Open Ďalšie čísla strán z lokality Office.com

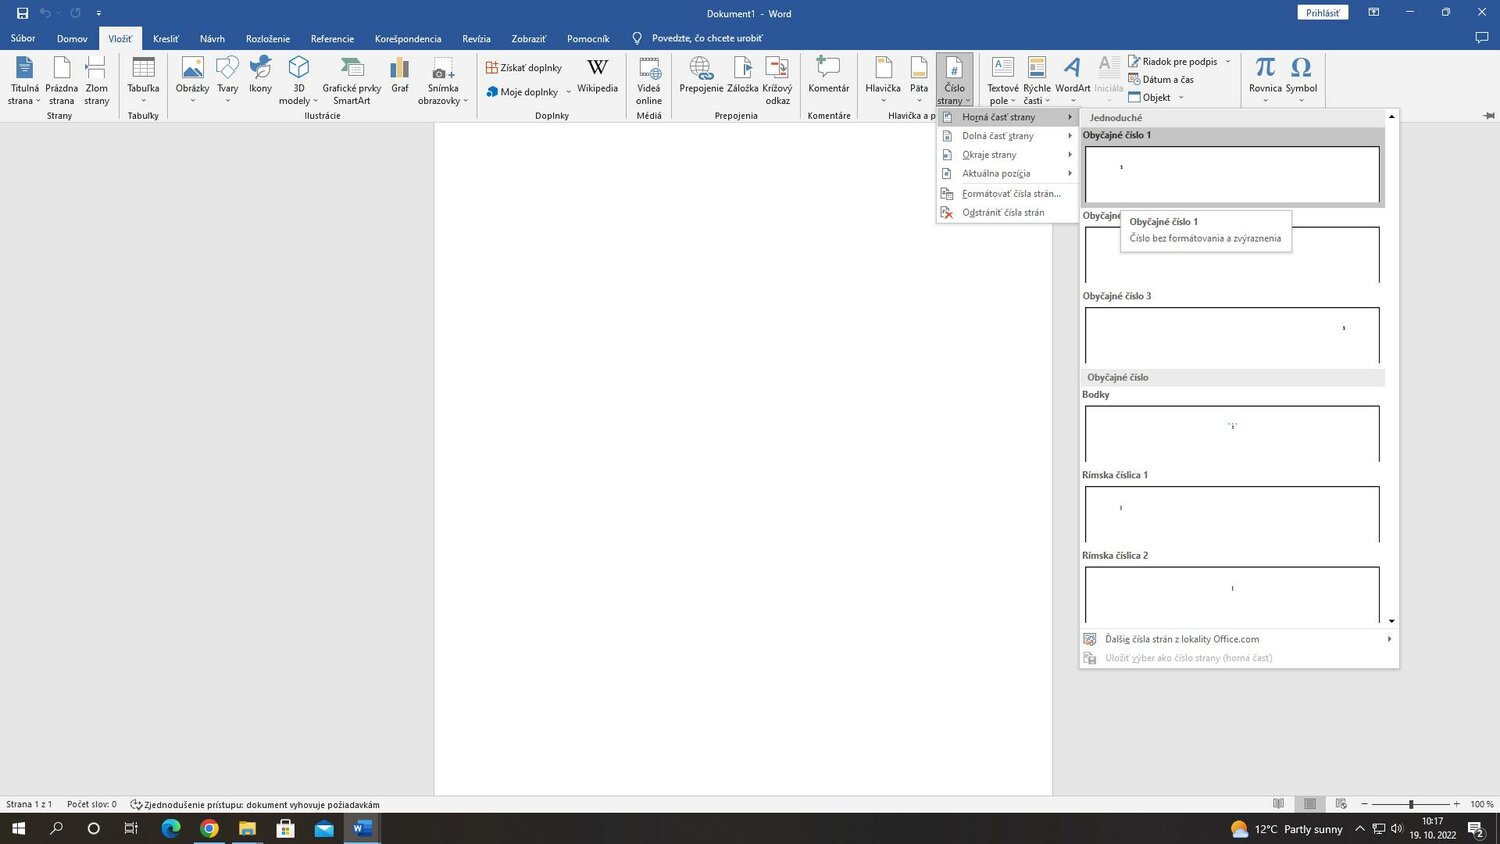(x=1238, y=639)
